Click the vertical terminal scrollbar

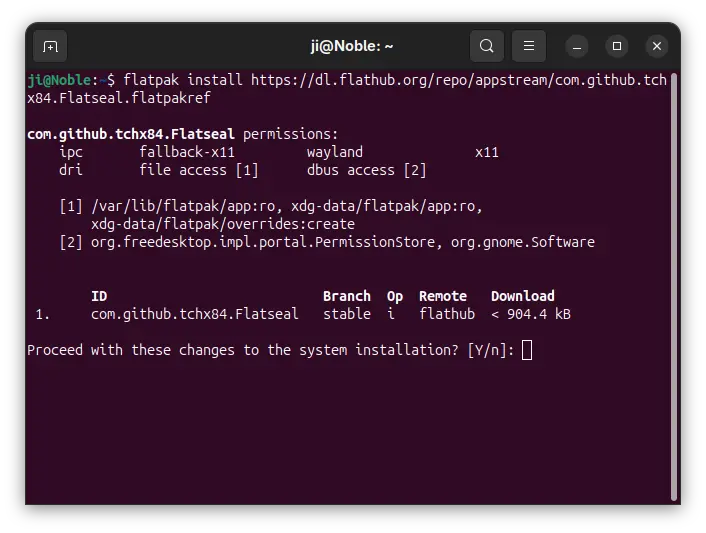tap(674, 286)
